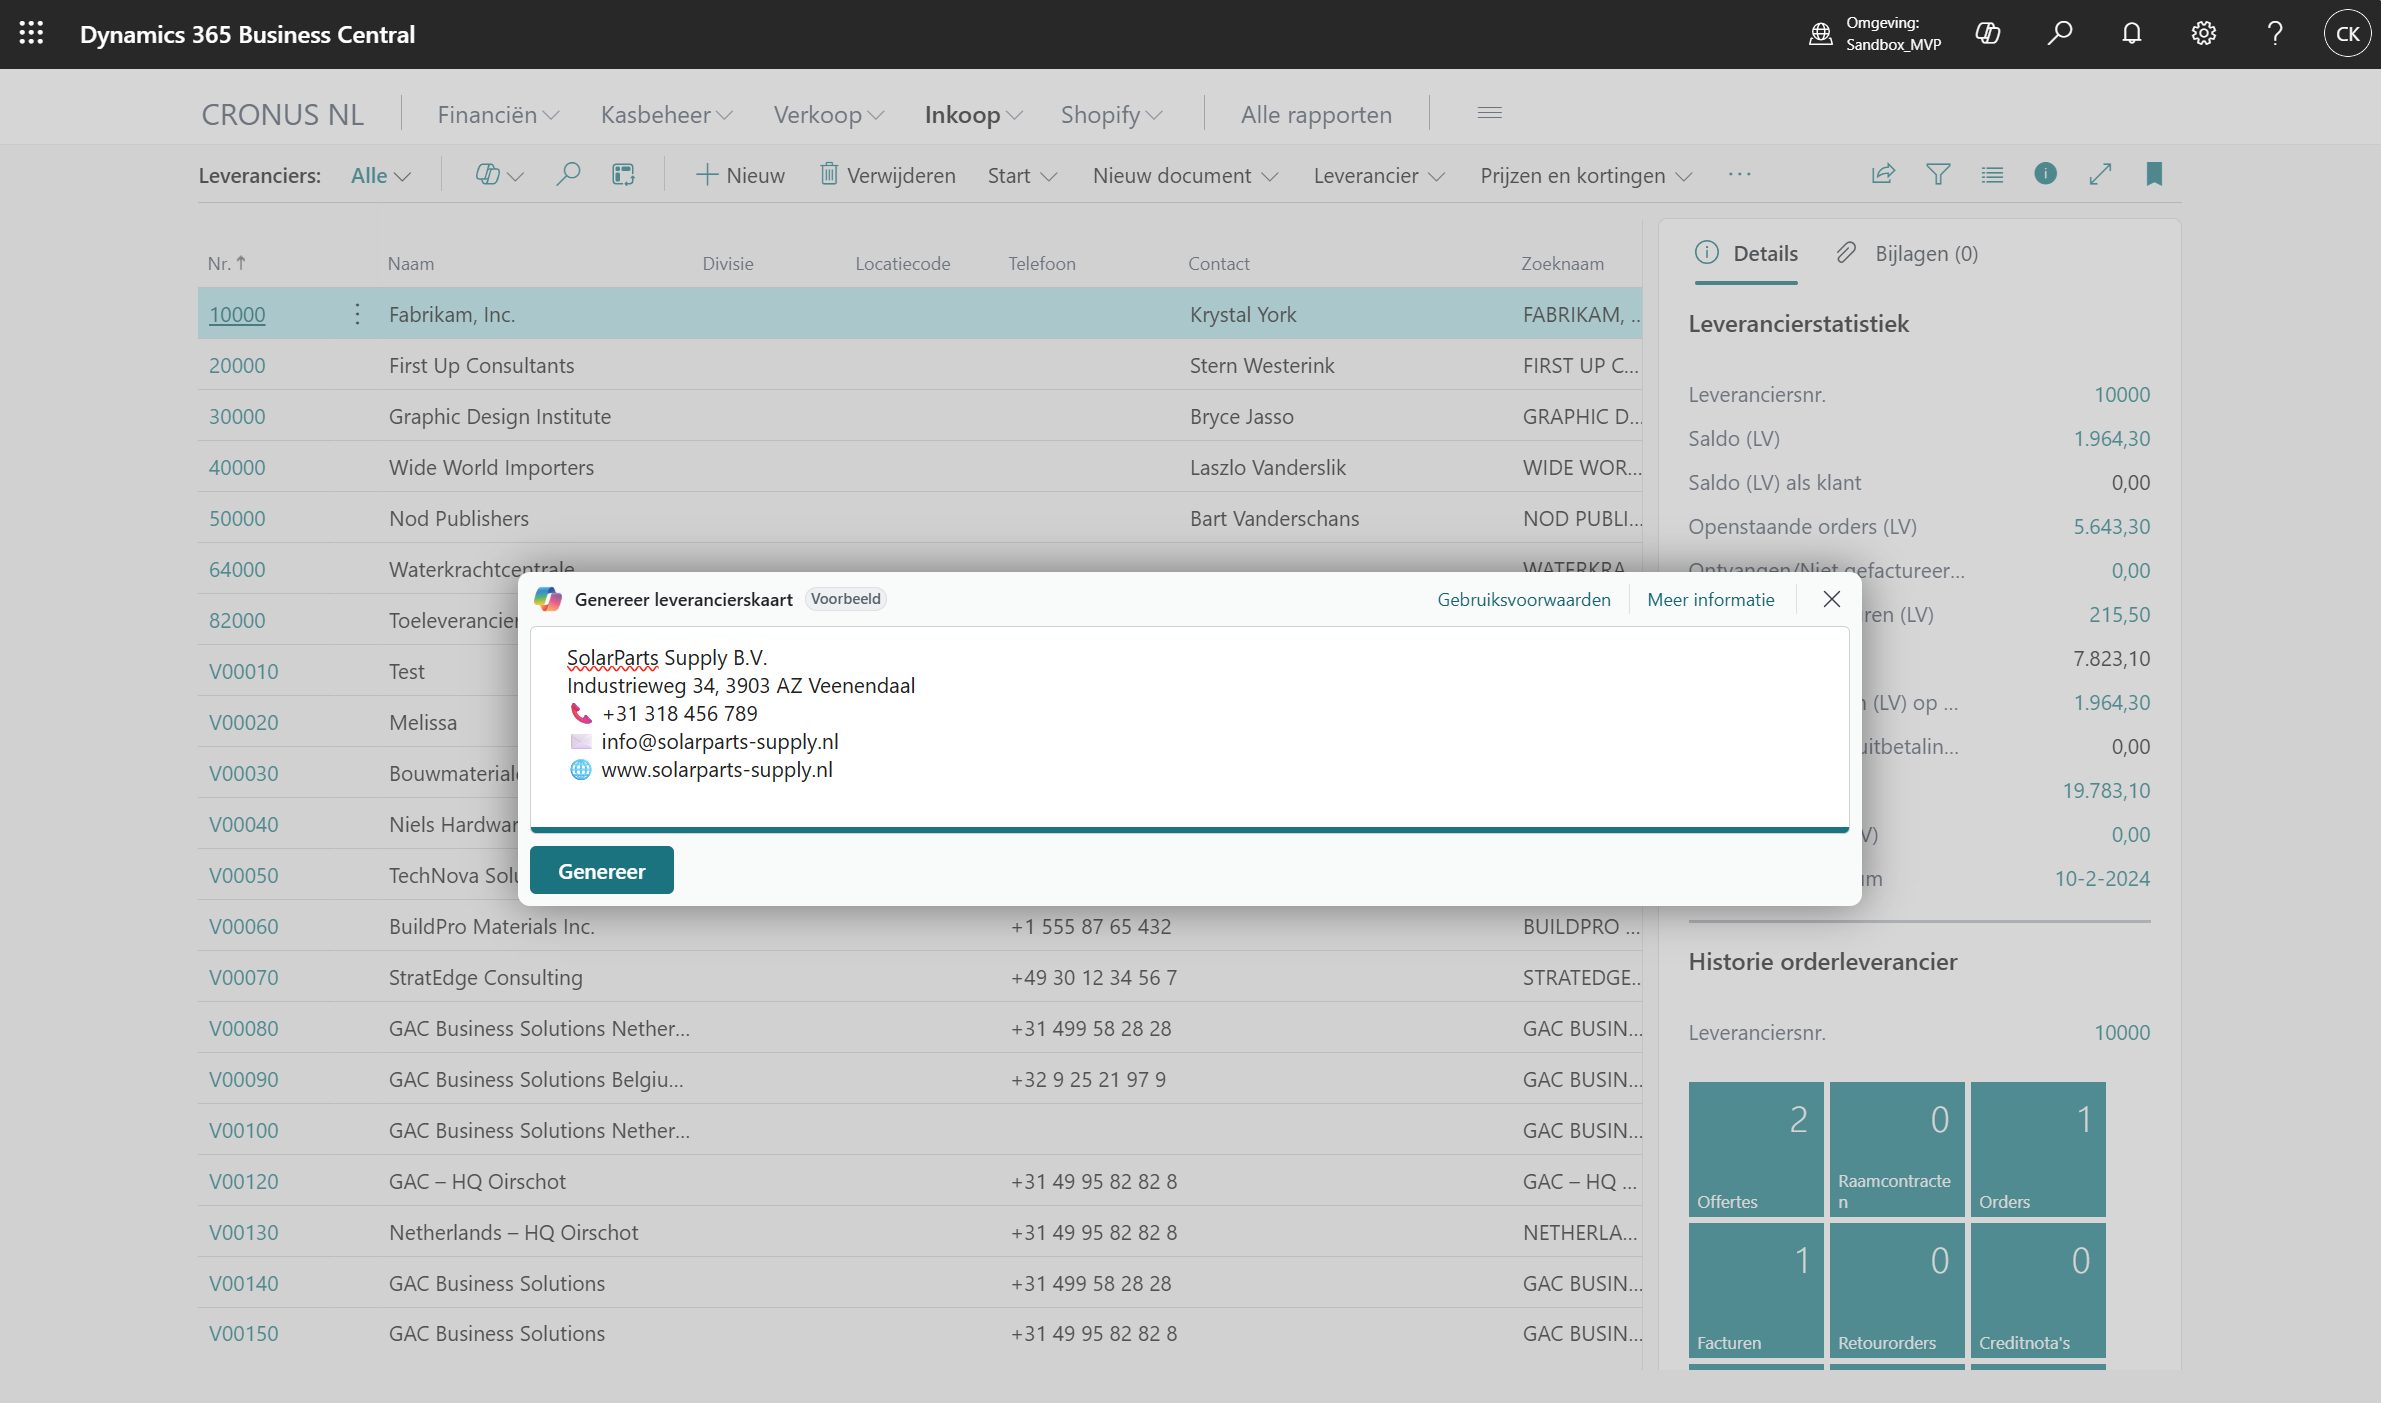Click the Copilot icon in top bar
This screenshot has width=2381, height=1403.
(x=1988, y=34)
